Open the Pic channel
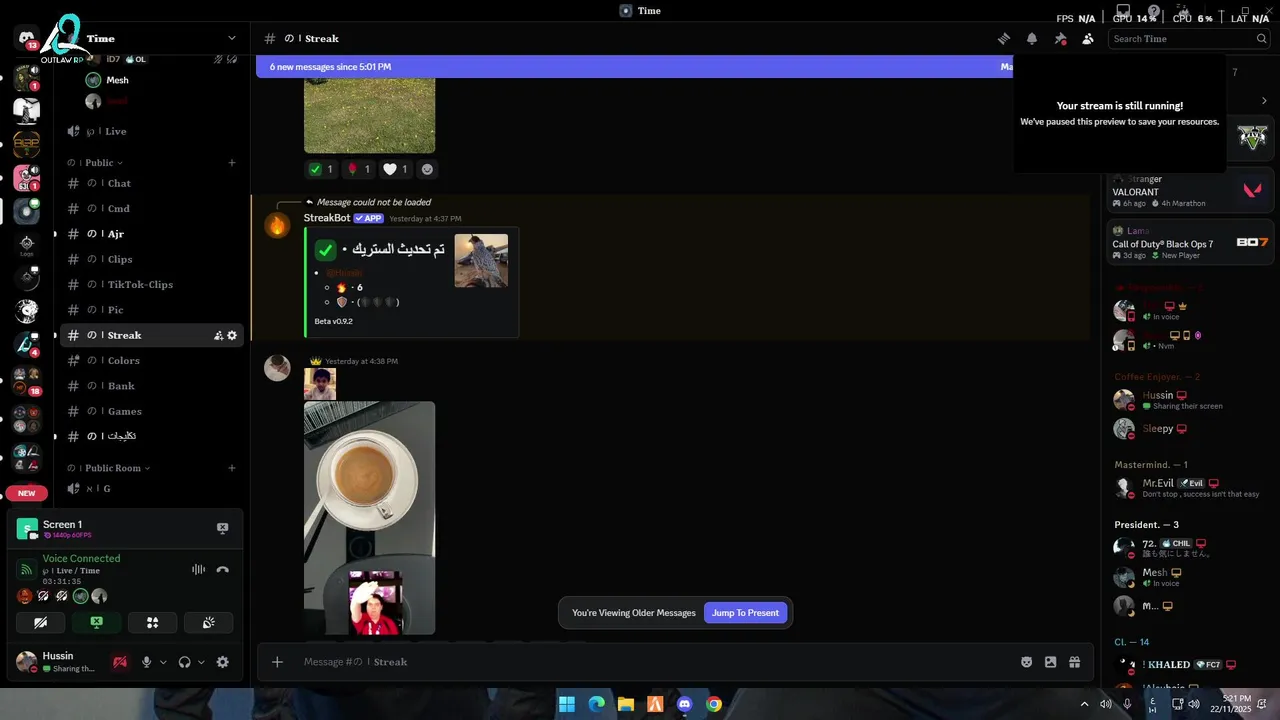The image size is (1280, 720). click(x=150, y=310)
